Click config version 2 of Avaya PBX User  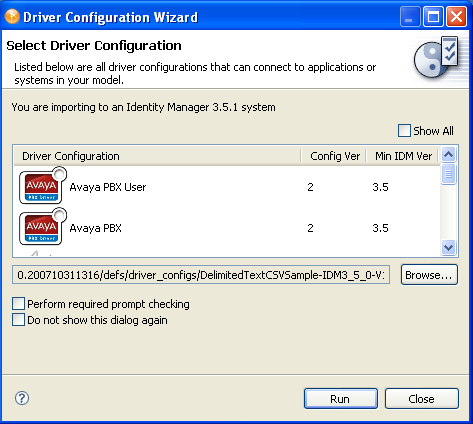tap(310, 187)
